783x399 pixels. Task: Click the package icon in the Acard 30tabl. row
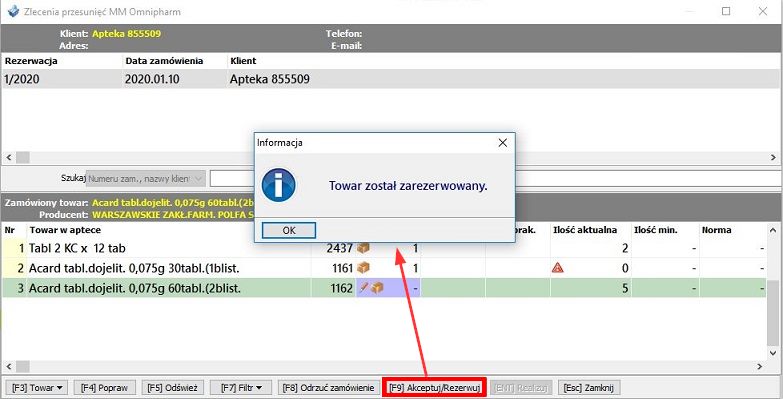[x=363, y=268]
